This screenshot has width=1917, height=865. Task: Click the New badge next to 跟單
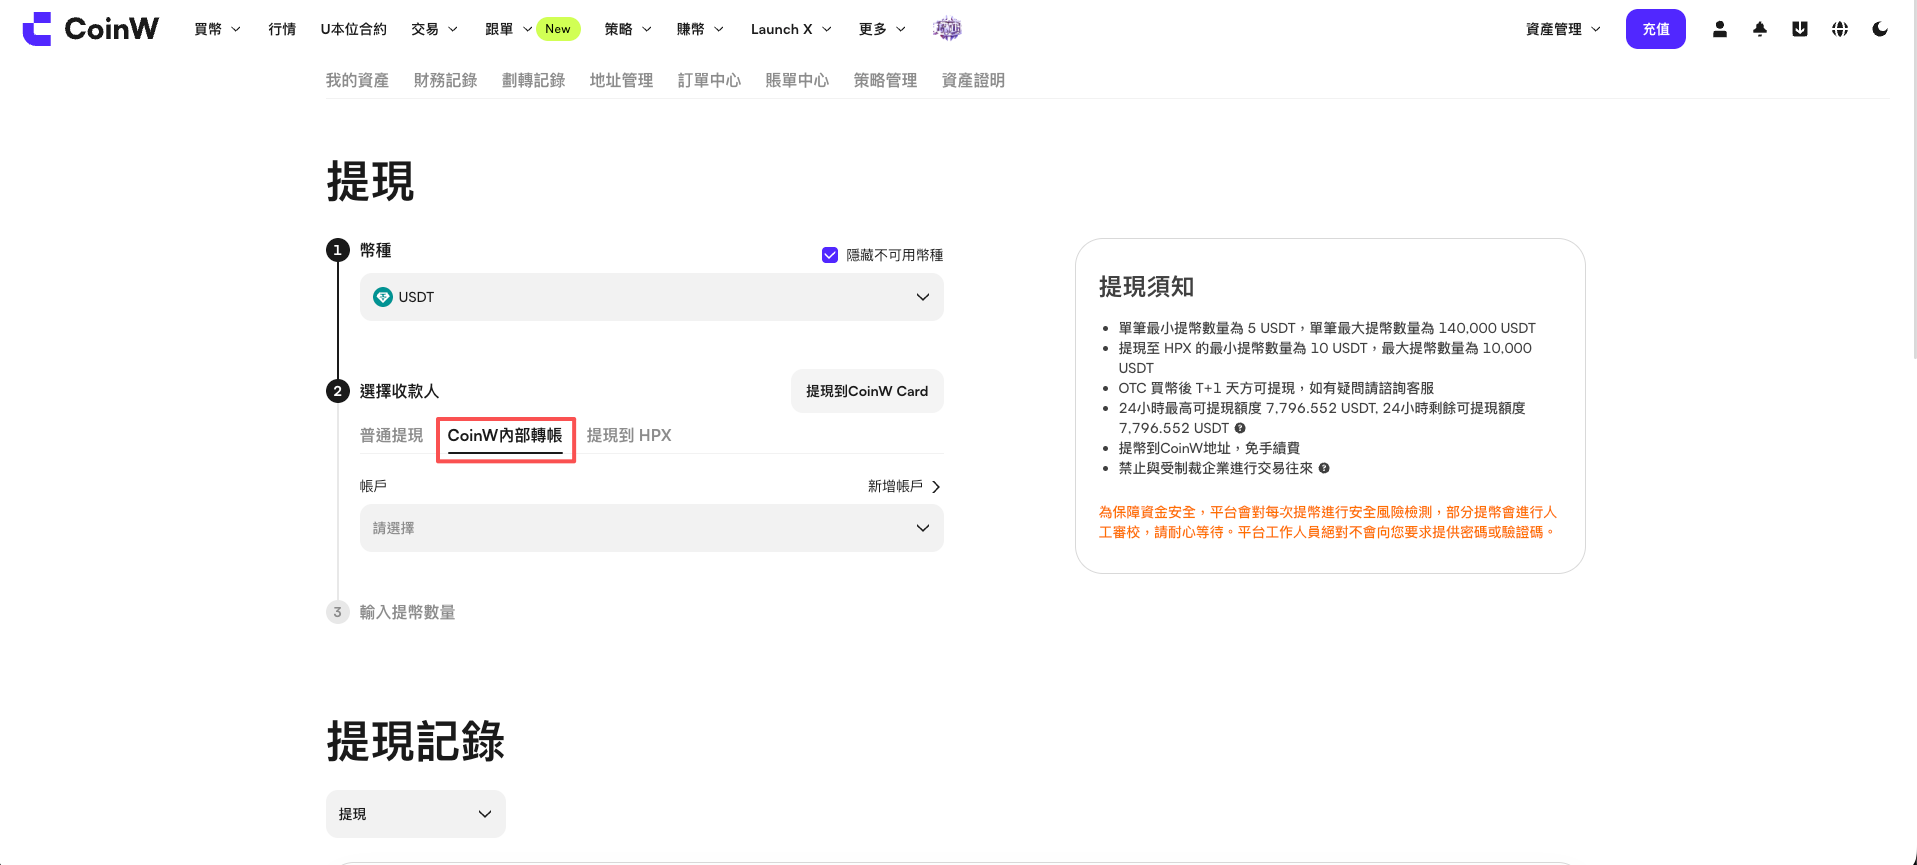point(558,29)
